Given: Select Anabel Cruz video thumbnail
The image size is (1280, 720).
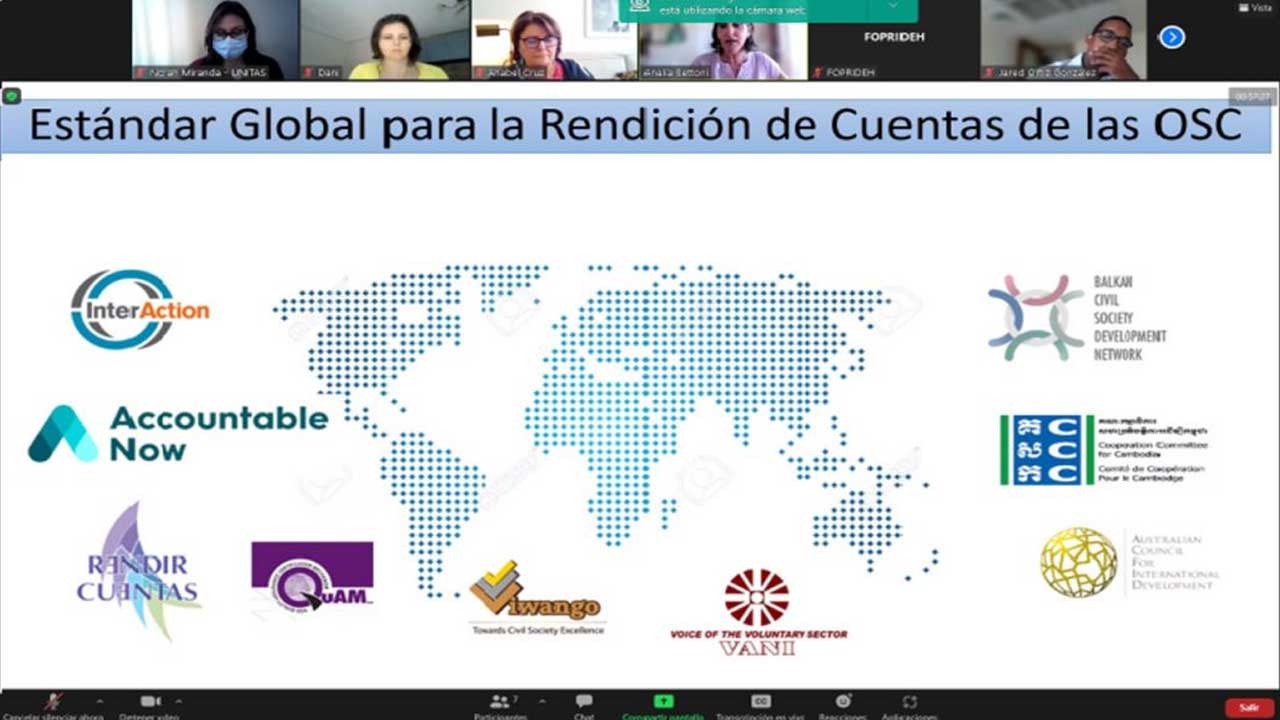Looking at the screenshot, I should (554, 40).
